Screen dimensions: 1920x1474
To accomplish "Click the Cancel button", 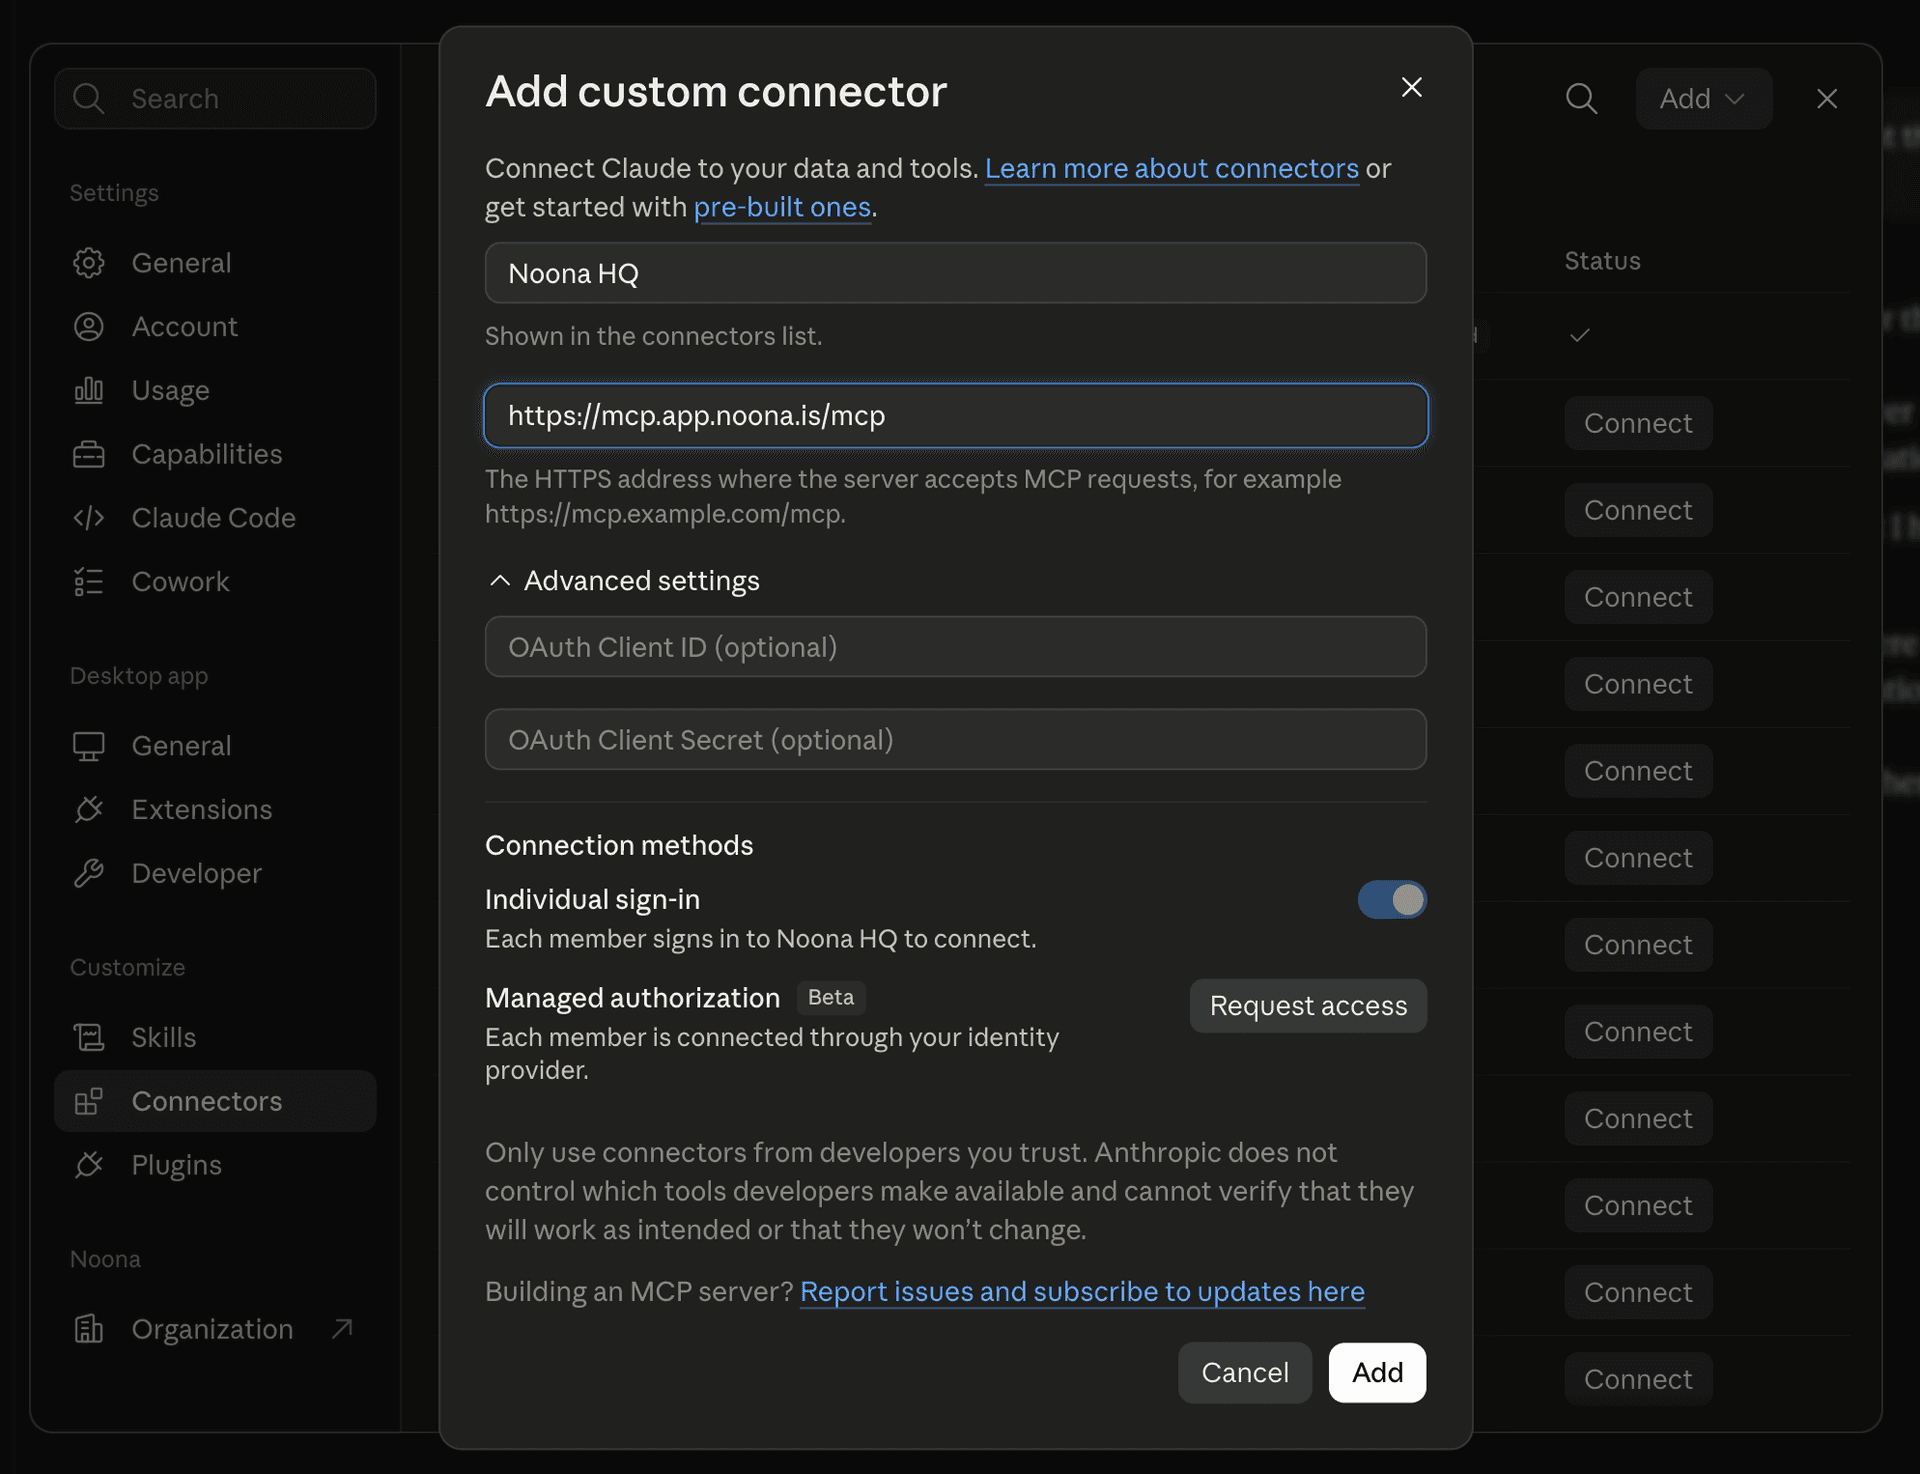I will [1244, 1372].
